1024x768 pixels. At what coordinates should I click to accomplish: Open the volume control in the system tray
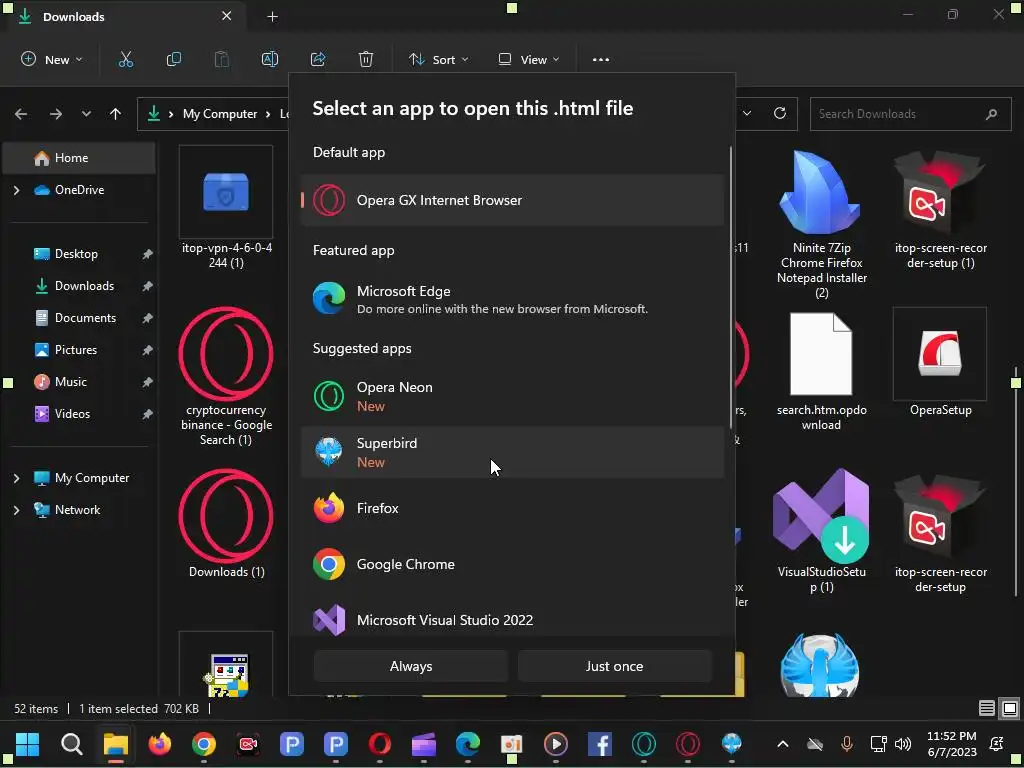(903, 744)
